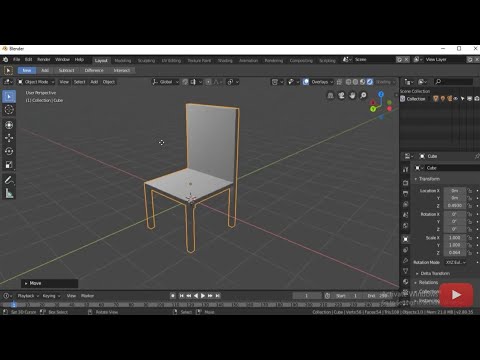Toggle the Overlays display button
The width and height of the screenshot is (480, 360).
click(306, 82)
